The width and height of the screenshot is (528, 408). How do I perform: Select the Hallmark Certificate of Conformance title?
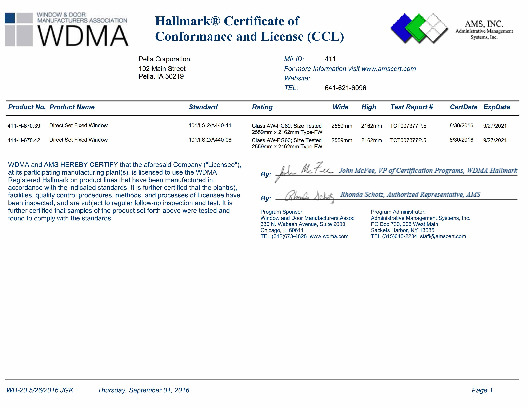(x=250, y=29)
